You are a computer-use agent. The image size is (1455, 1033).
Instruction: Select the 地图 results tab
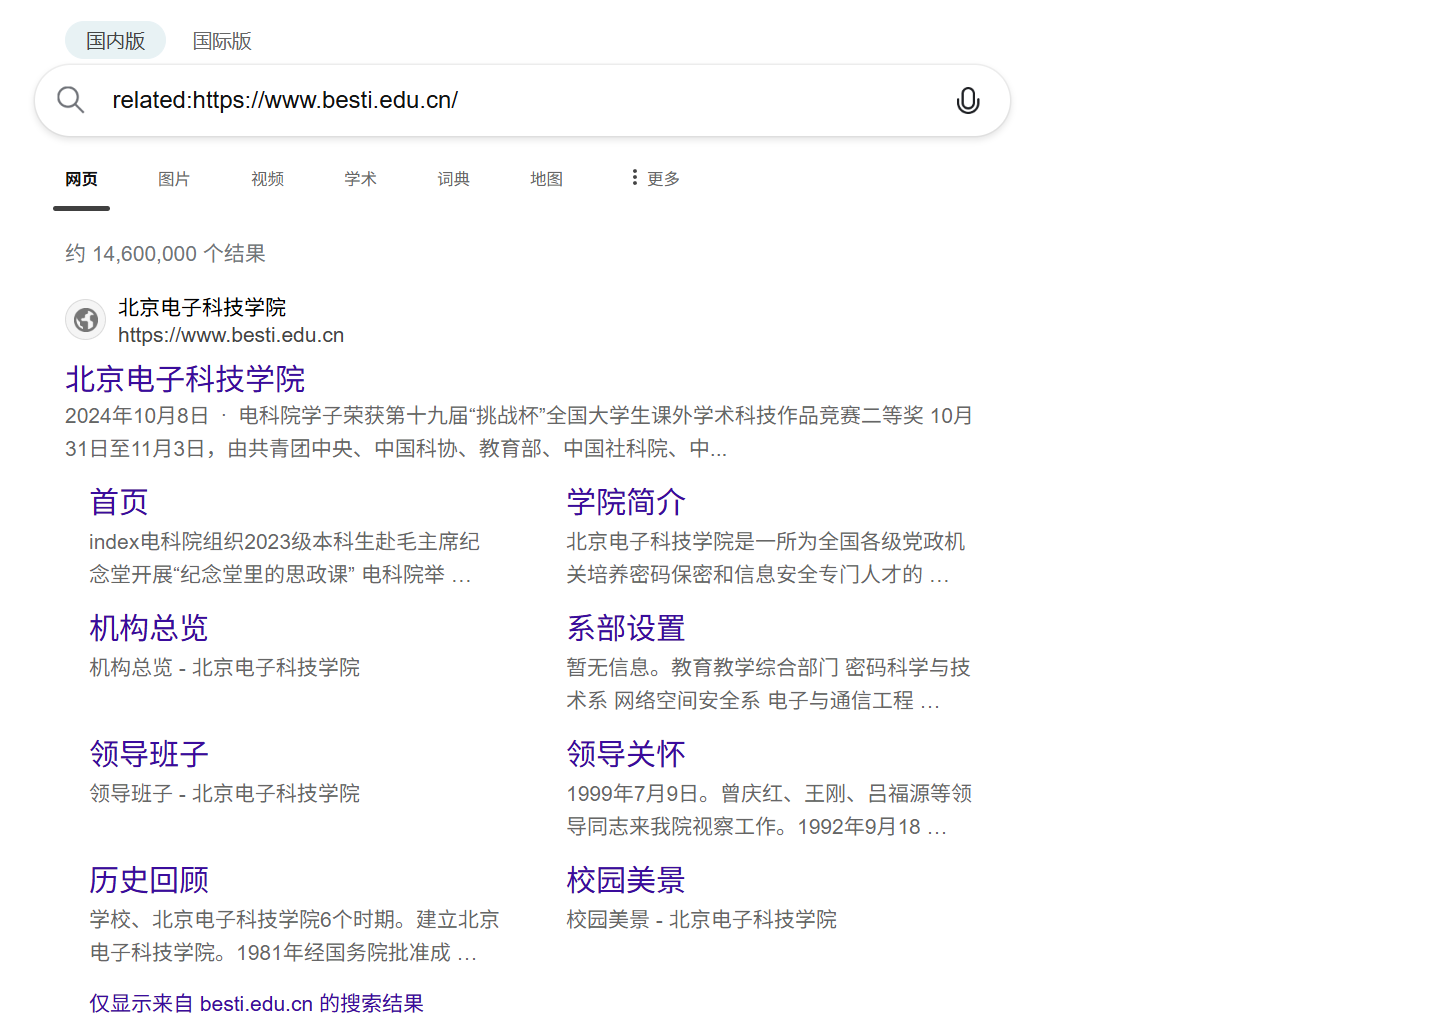[x=546, y=179]
